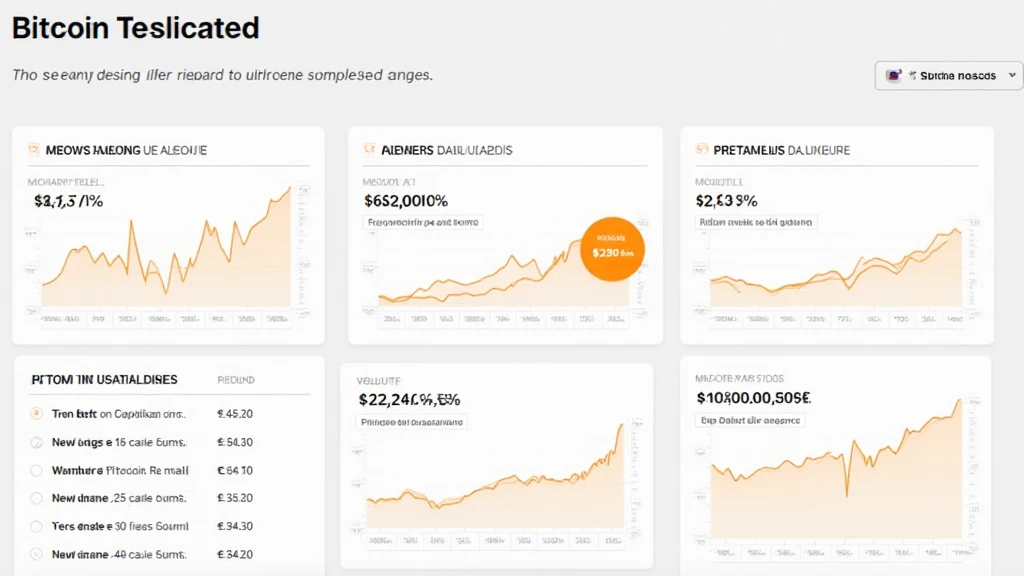
Task: Select radio button for Ters 30 row
Action: pos(38,526)
